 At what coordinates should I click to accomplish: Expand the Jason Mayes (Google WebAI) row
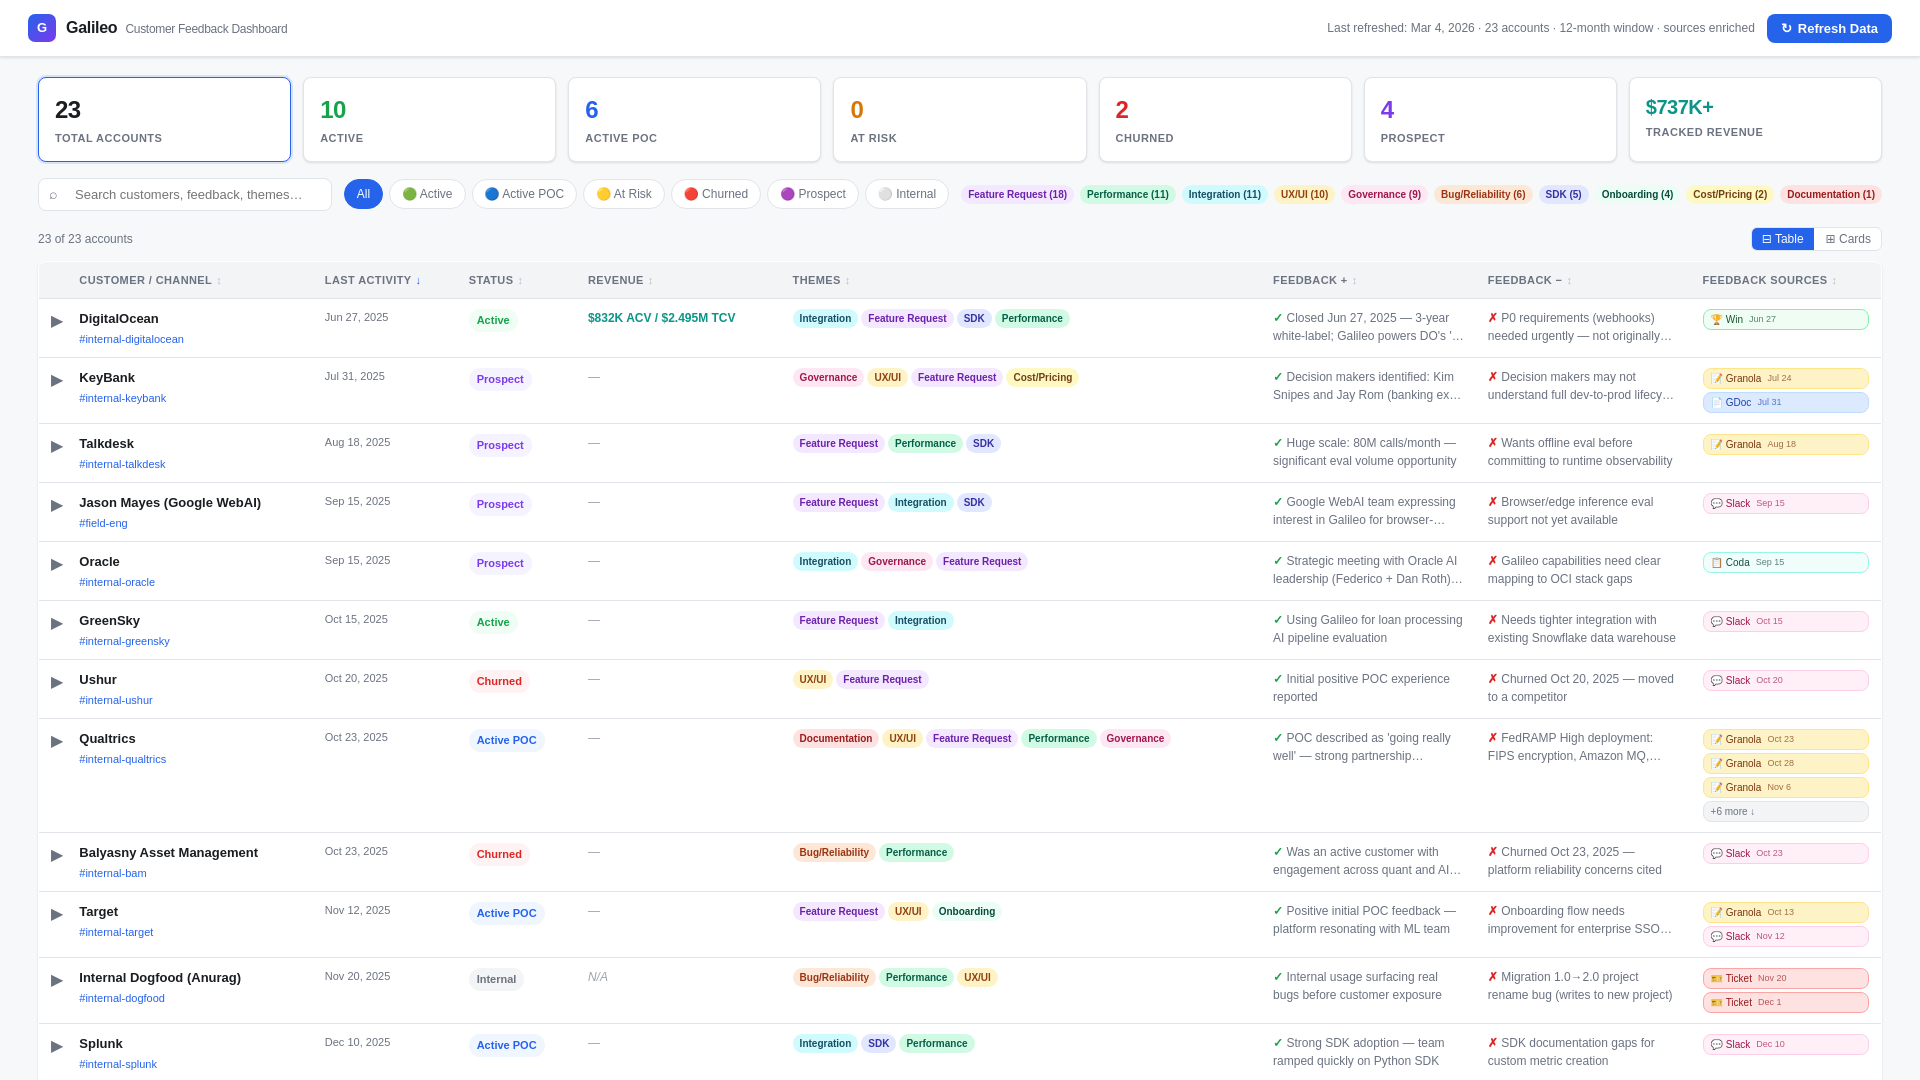pyautogui.click(x=57, y=505)
